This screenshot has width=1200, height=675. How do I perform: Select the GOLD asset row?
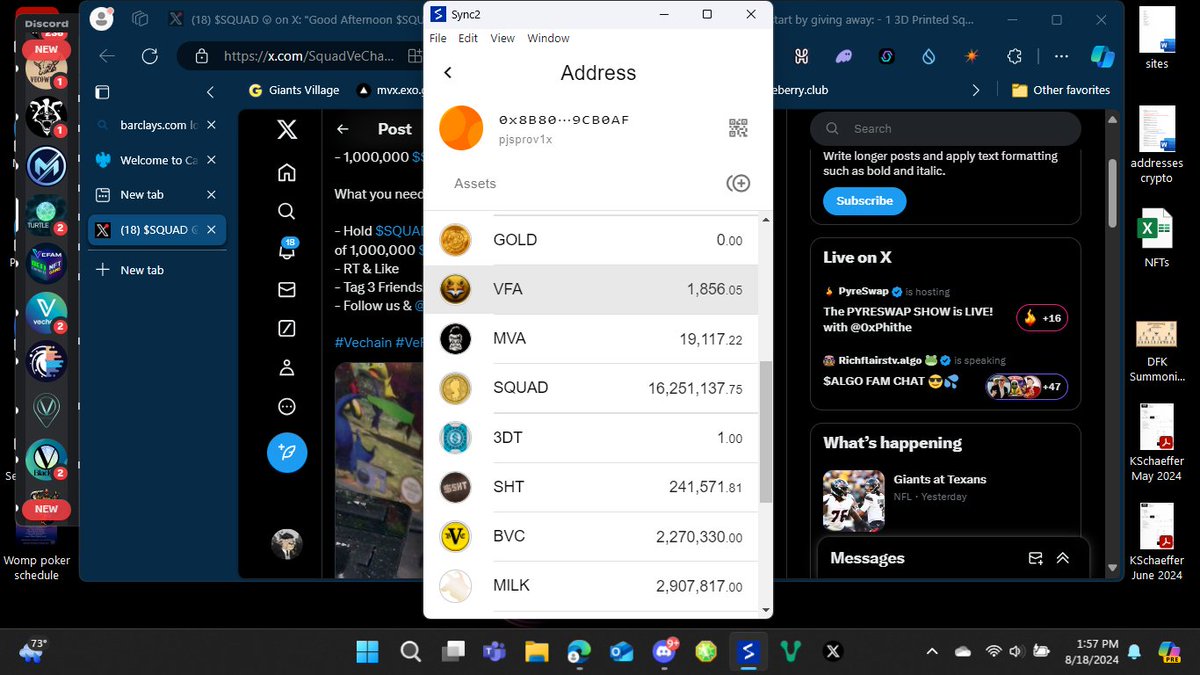[x=591, y=240]
